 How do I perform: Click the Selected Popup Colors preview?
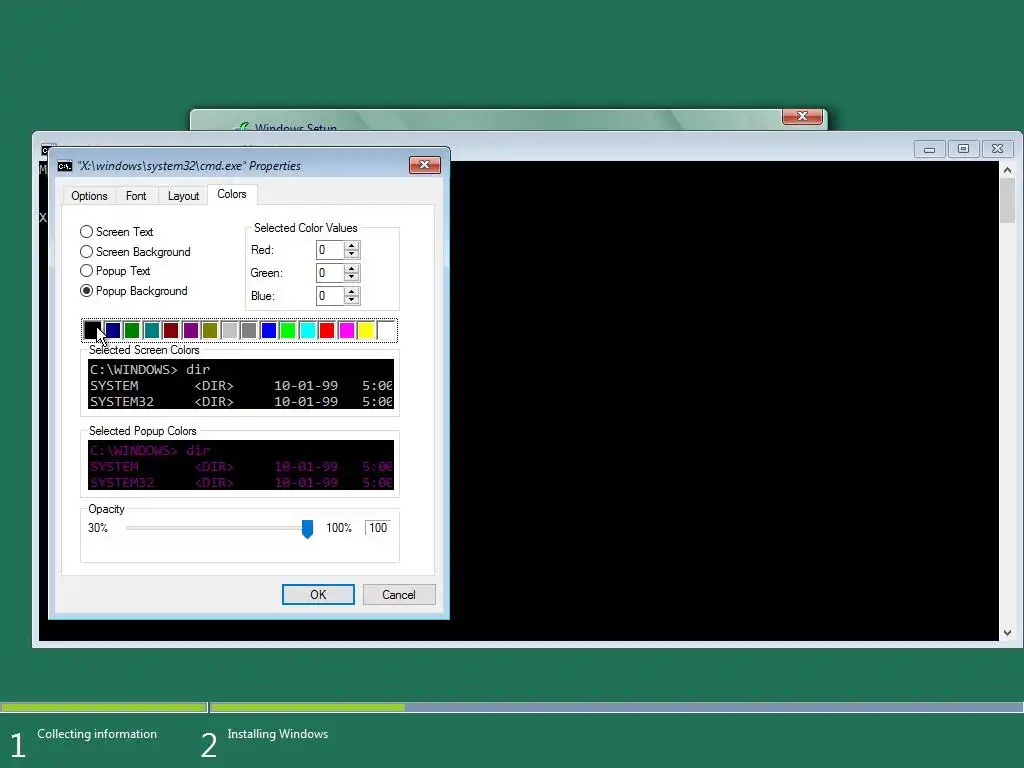(241, 465)
